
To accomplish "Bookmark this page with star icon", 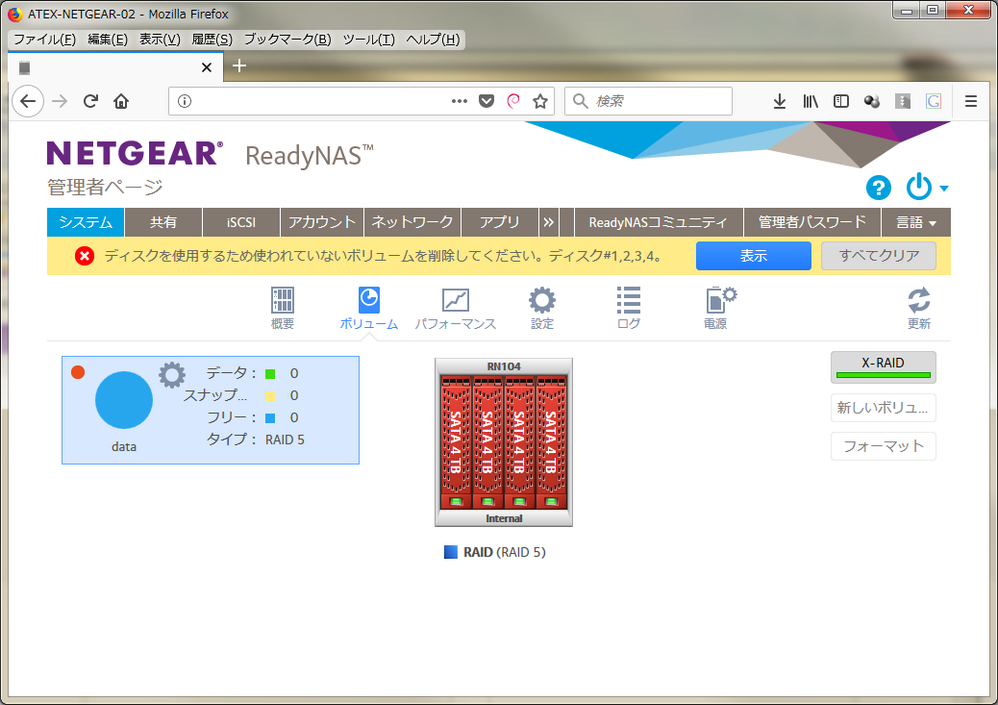I will (x=540, y=101).
